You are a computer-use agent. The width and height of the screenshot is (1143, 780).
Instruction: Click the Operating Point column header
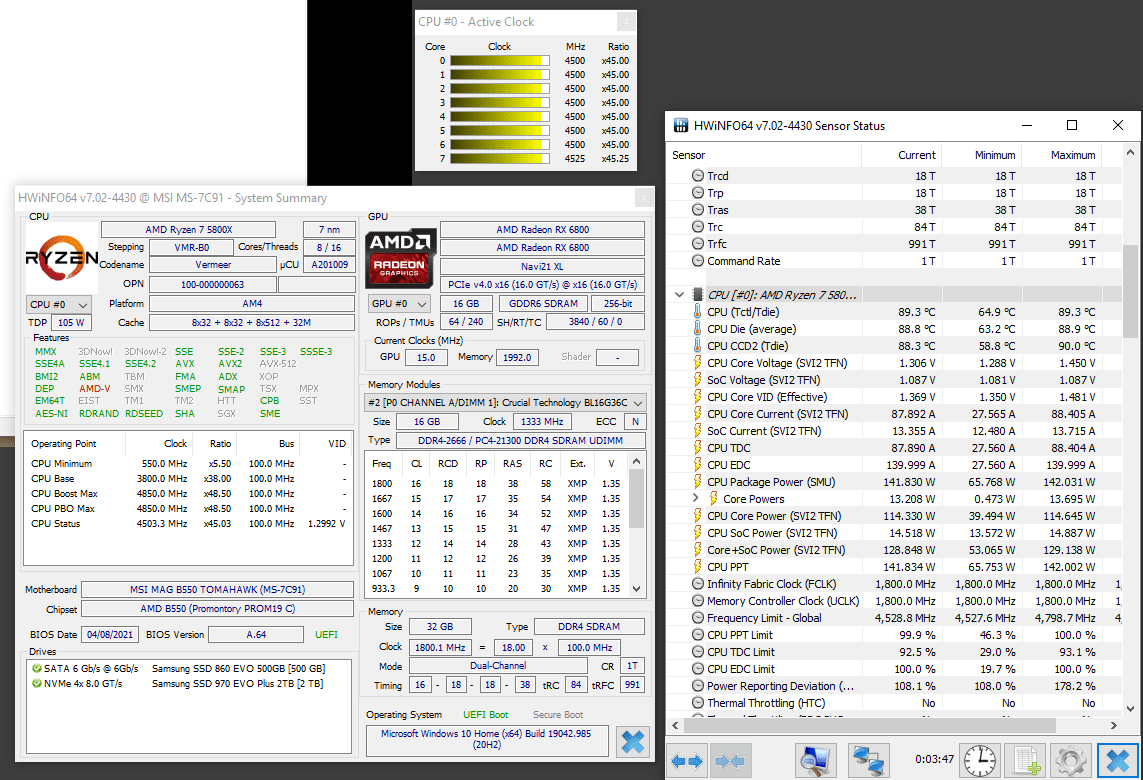coord(75,443)
